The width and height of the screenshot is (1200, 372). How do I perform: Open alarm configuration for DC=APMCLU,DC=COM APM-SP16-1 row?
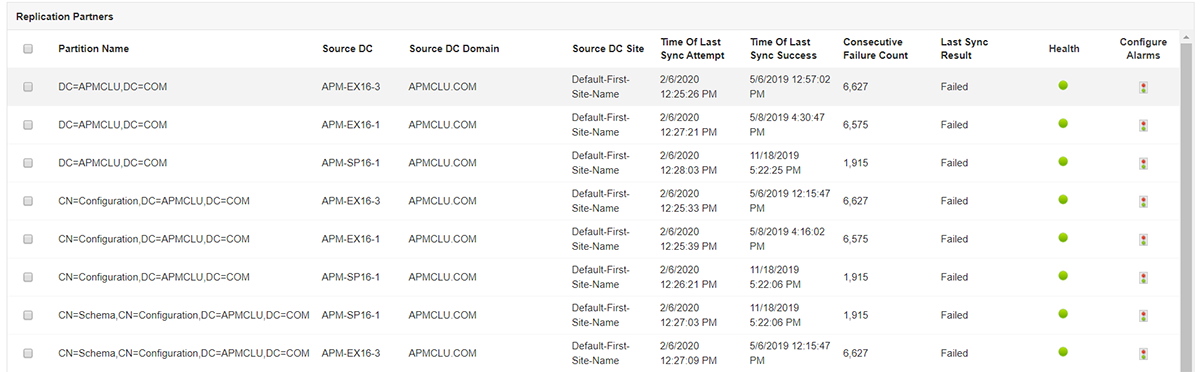(x=1142, y=163)
